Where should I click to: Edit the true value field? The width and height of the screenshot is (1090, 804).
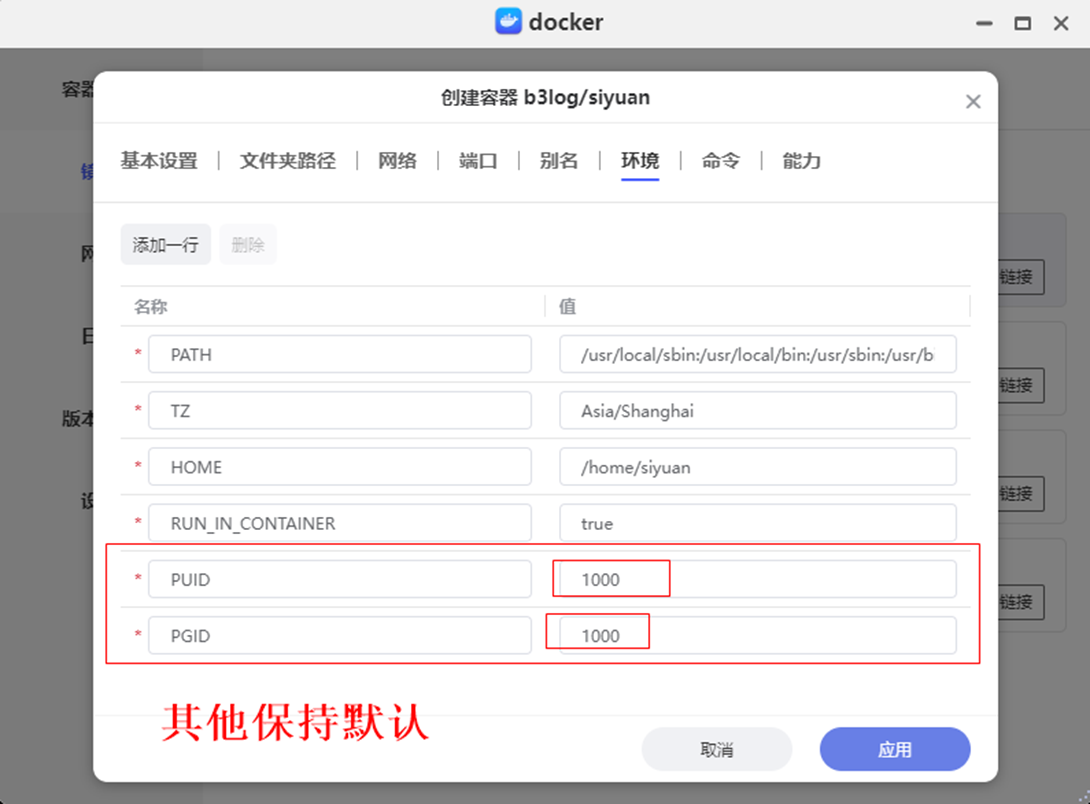(x=758, y=523)
